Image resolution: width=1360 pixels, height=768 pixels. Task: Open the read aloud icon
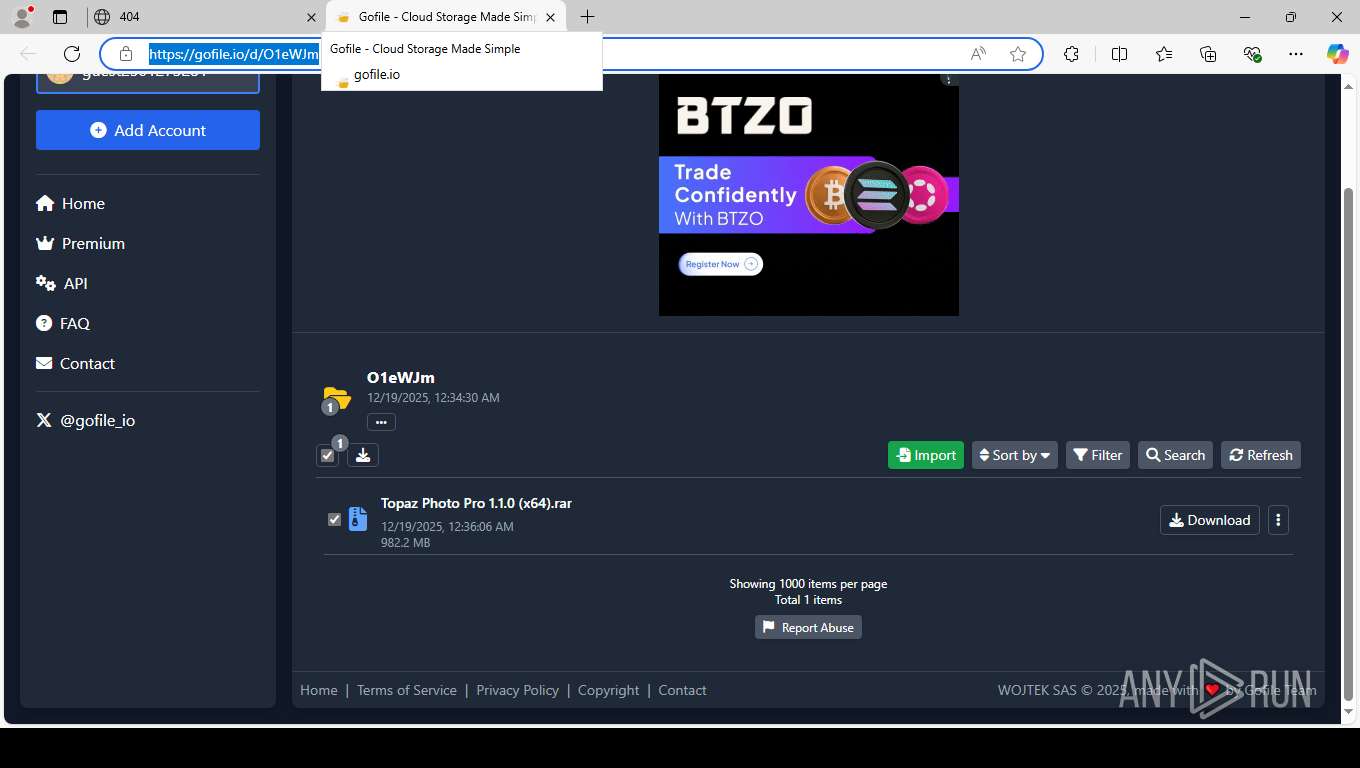point(978,54)
